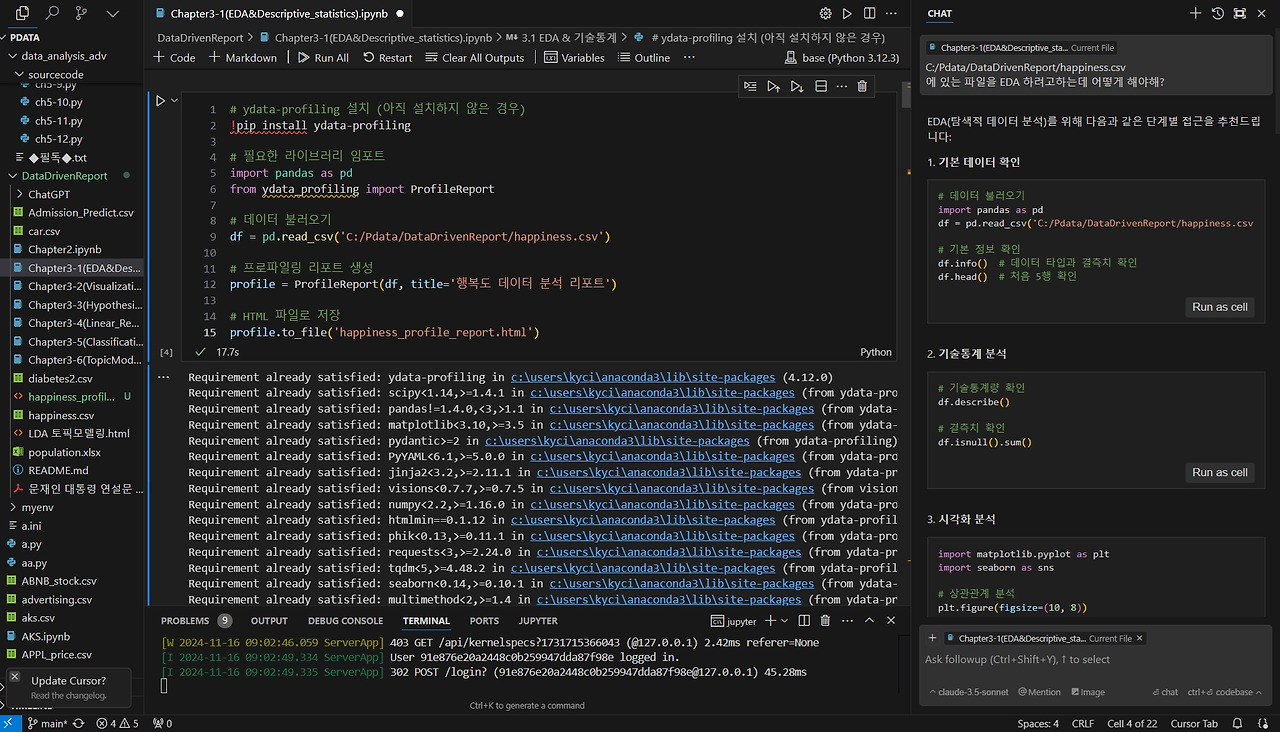Screen dimensions: 1280x732
Task: Restart the notebook kernel
Action: pyautogui.click(x=386, y=57)
